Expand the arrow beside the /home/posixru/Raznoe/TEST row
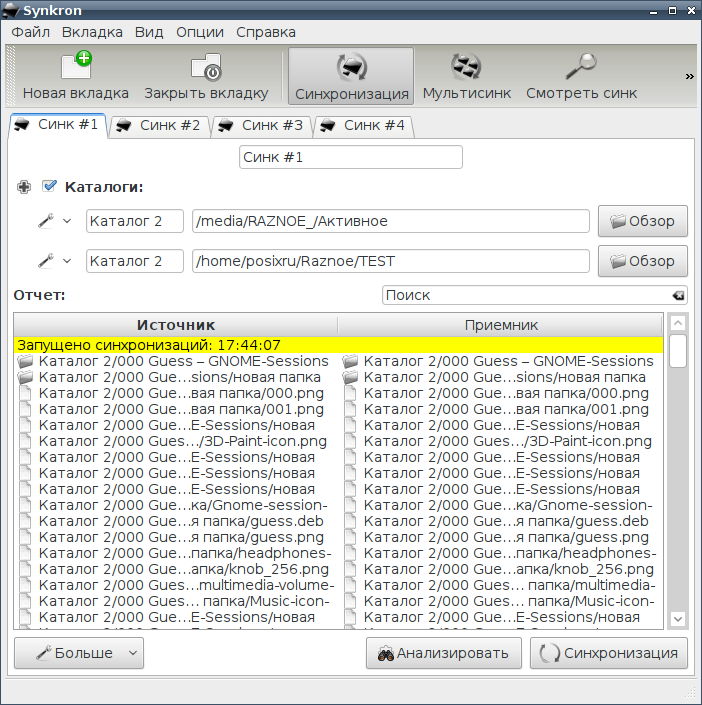The image size is (702, 705). point(67,260)
